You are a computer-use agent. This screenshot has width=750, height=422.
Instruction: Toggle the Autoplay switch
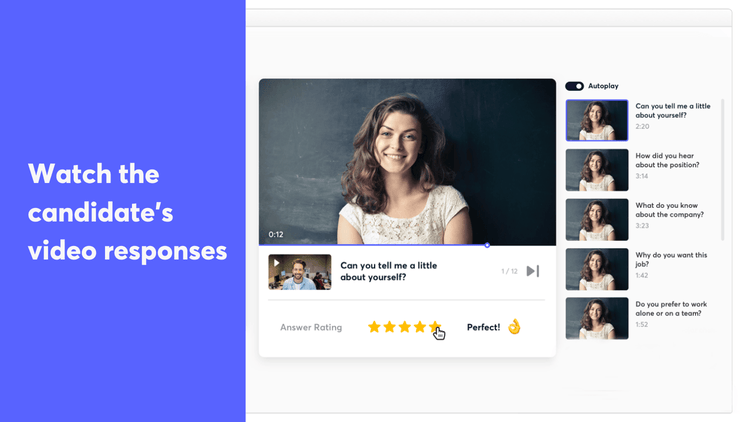click(x=574, y=86)
